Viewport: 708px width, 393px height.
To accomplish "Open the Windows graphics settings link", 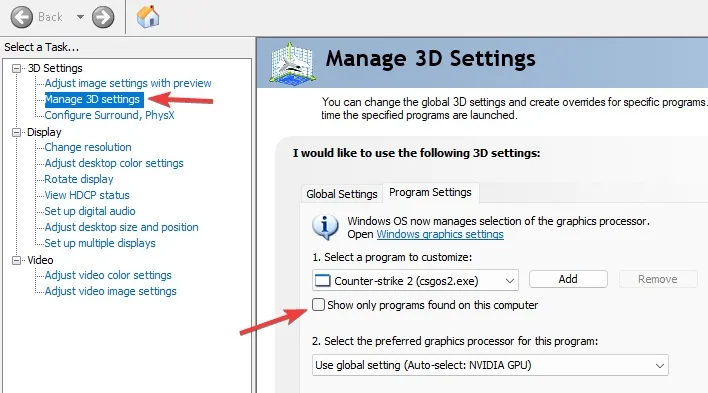I will pyautogui.click(x=440, y=234).
